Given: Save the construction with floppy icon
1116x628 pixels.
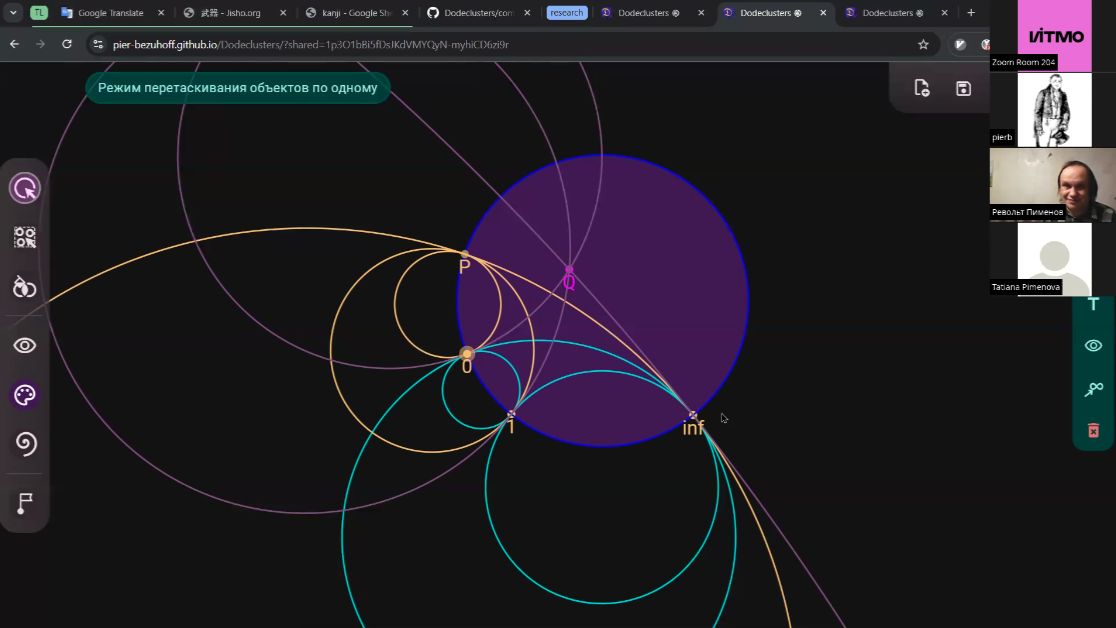Looking at the screenshot, I should tap(963, 88).
